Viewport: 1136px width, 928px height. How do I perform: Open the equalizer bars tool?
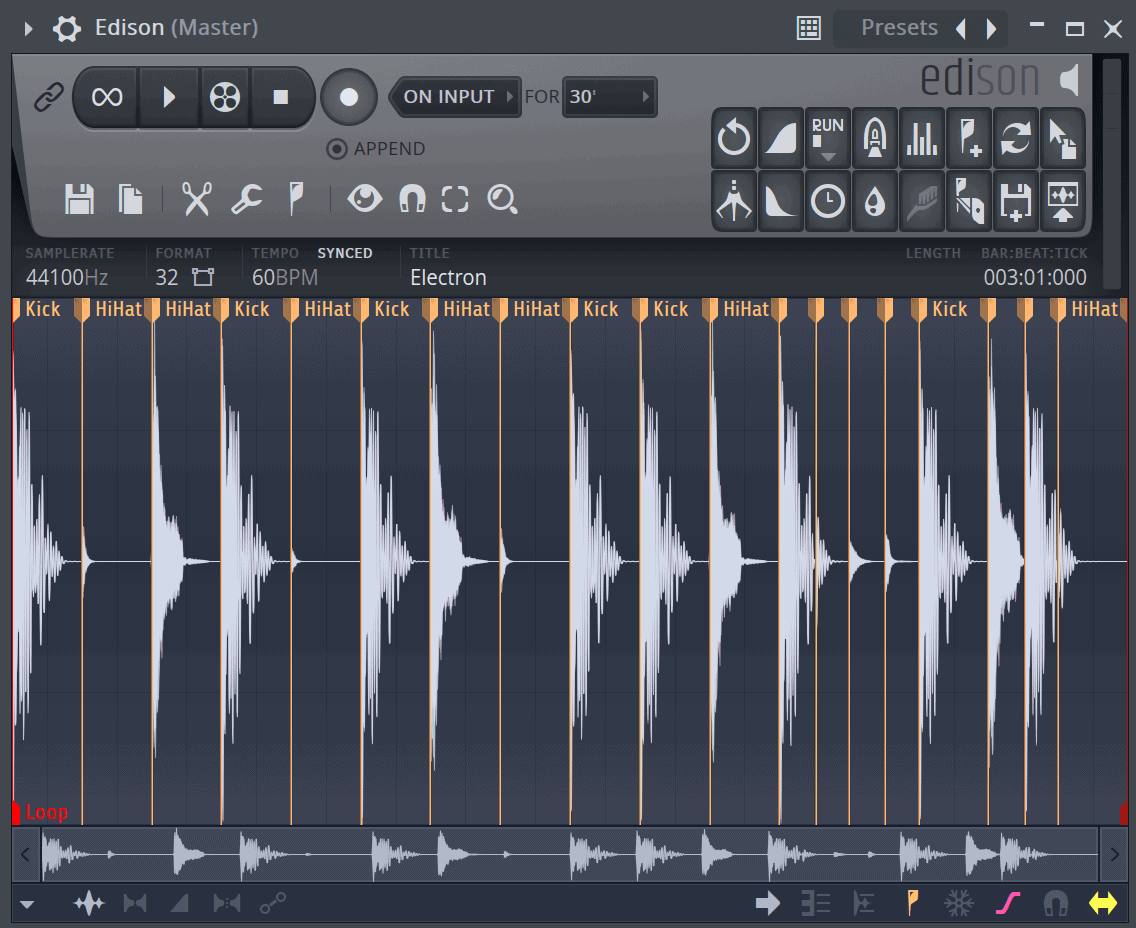pos(922,138)
